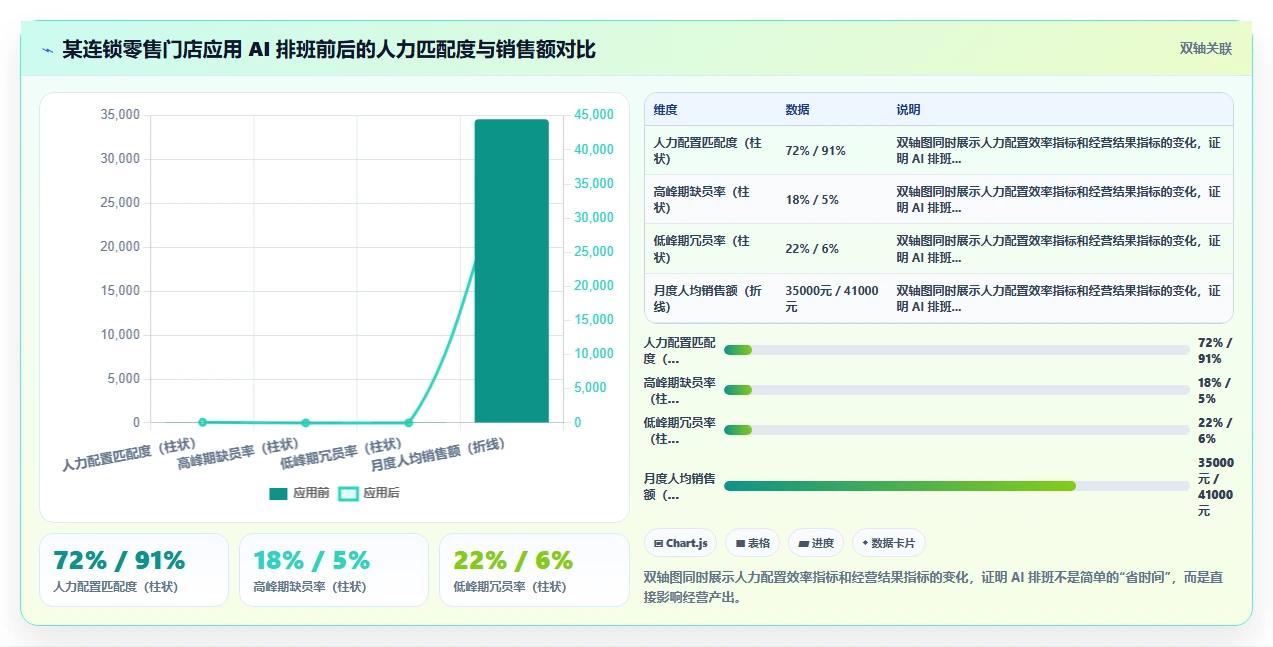Click the 表格 tag chip

753,543
